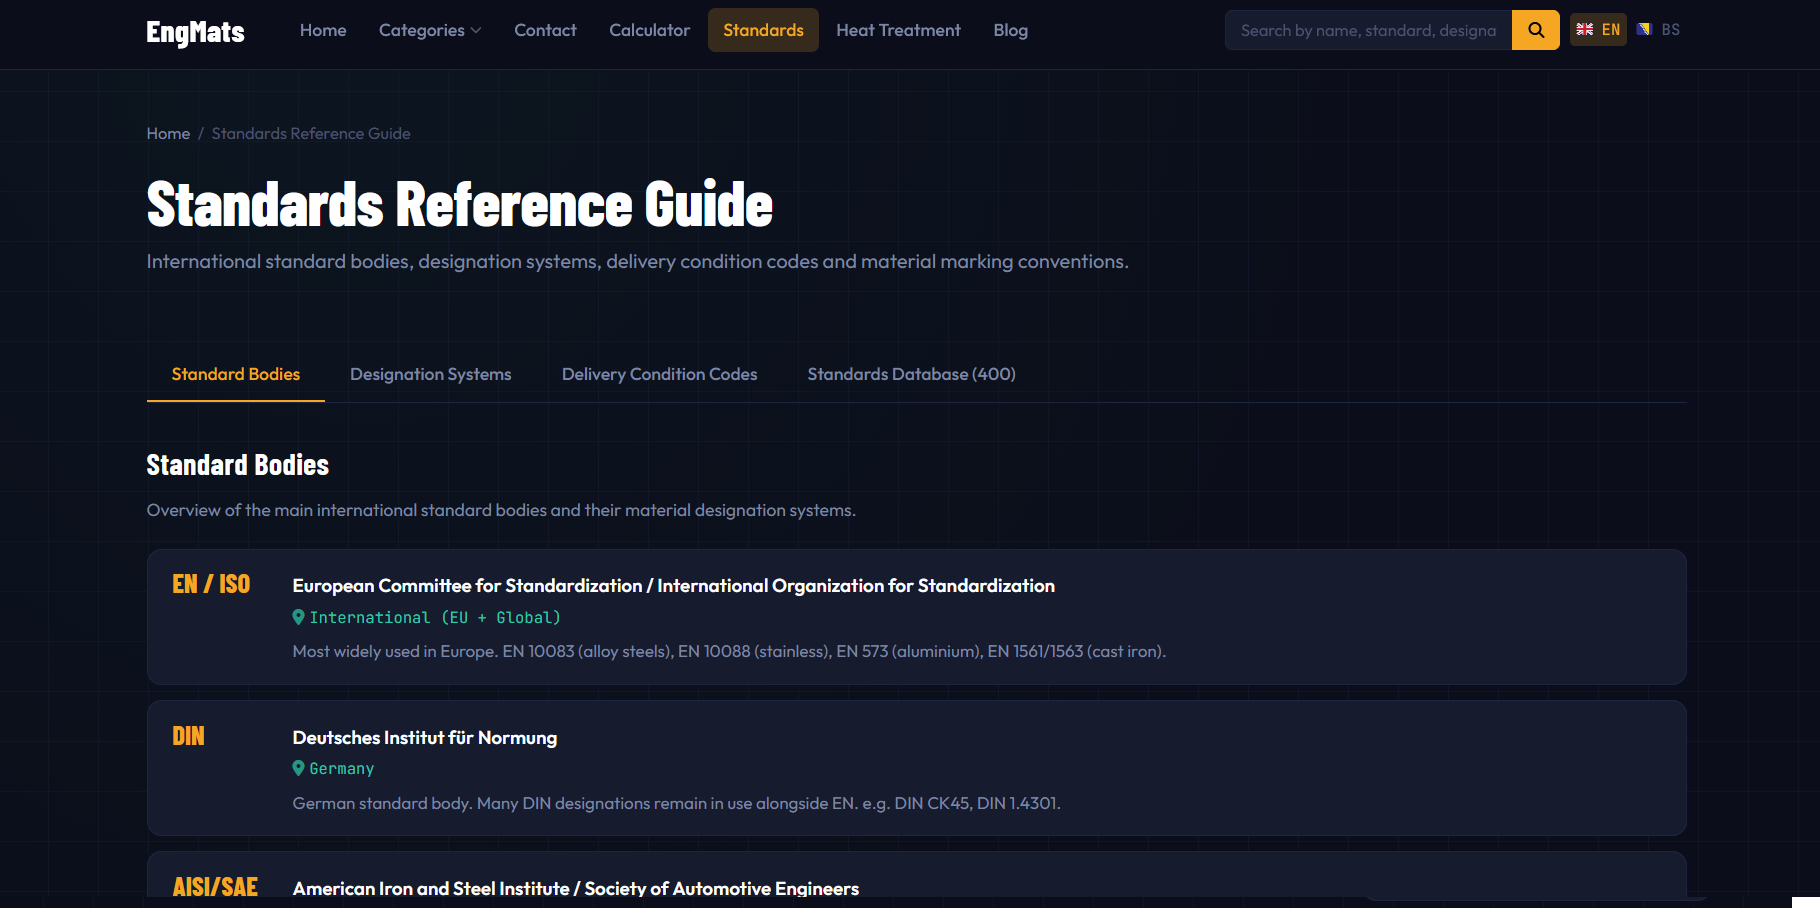
Task: Click the EN / ISO card label
Action: (x=211, y=584)
